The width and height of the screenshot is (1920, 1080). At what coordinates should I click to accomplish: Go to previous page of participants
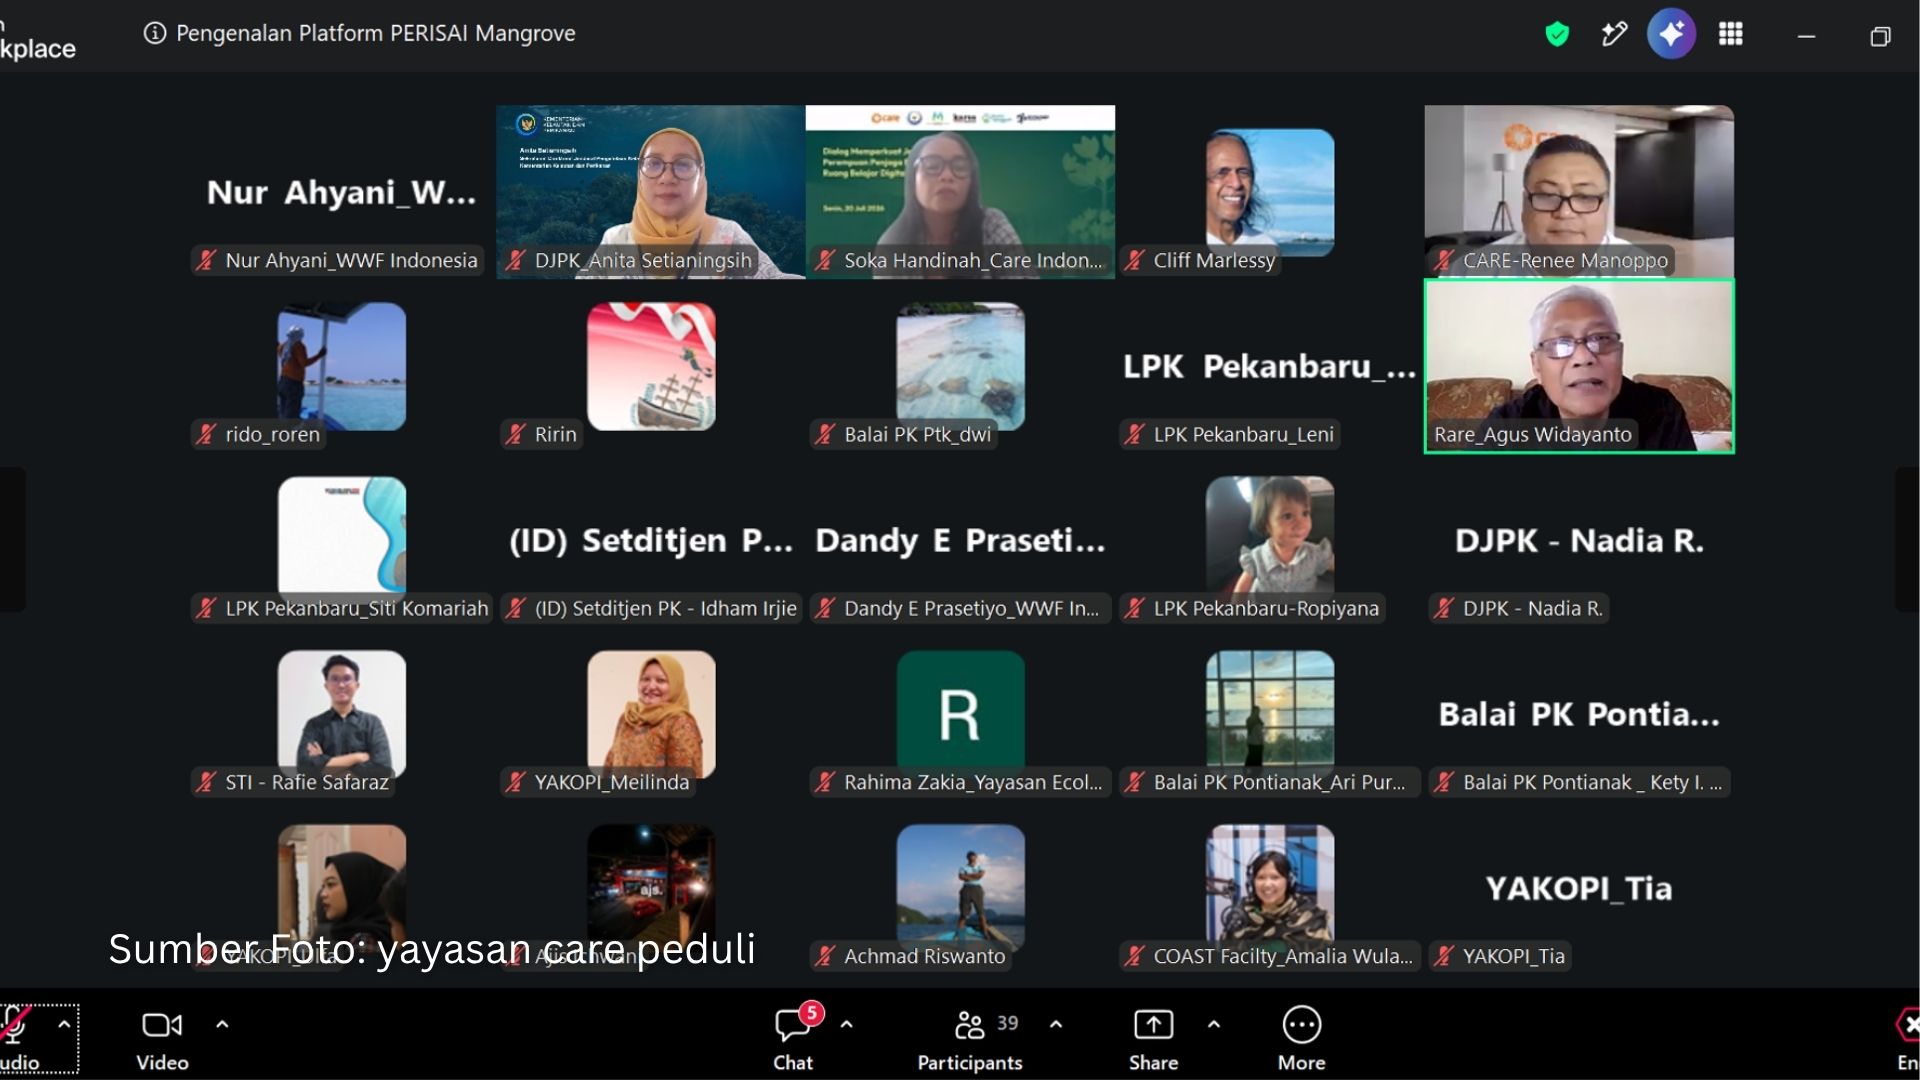[12, 539]
